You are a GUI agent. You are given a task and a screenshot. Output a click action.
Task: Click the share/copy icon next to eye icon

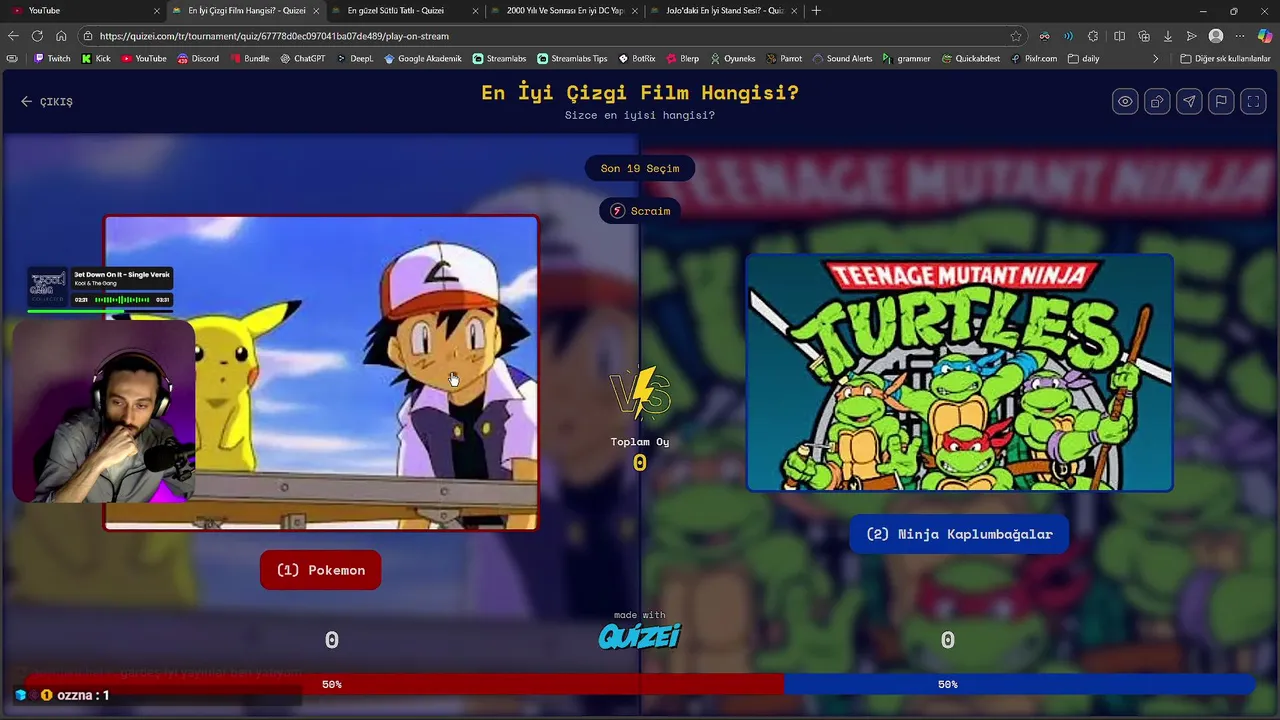[1157, 101]
